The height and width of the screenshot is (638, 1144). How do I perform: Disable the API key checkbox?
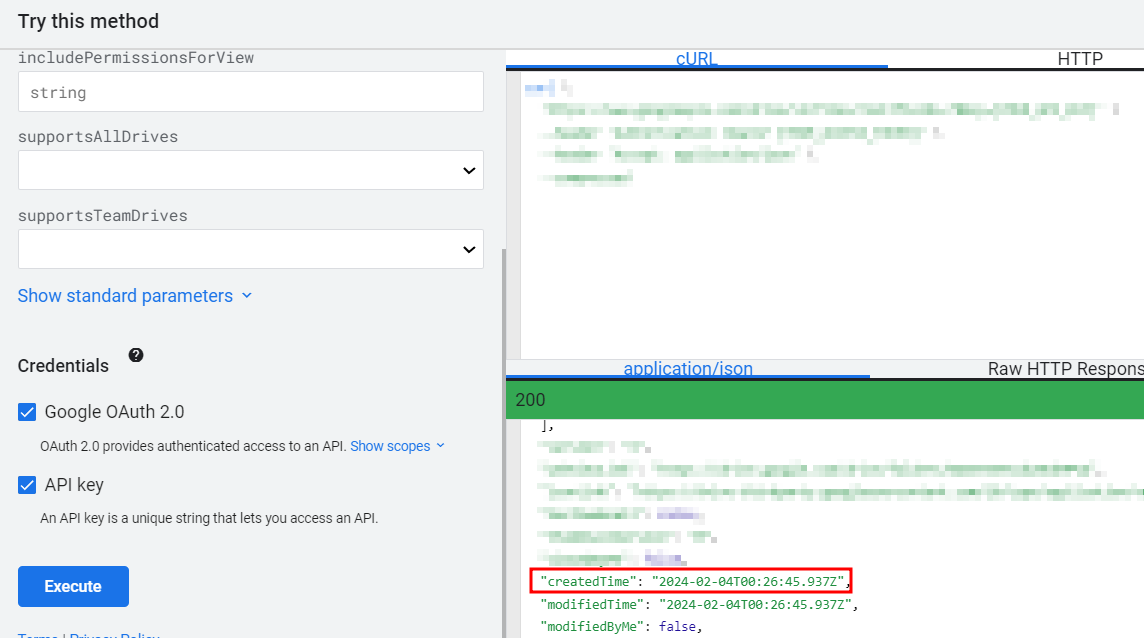27,485
